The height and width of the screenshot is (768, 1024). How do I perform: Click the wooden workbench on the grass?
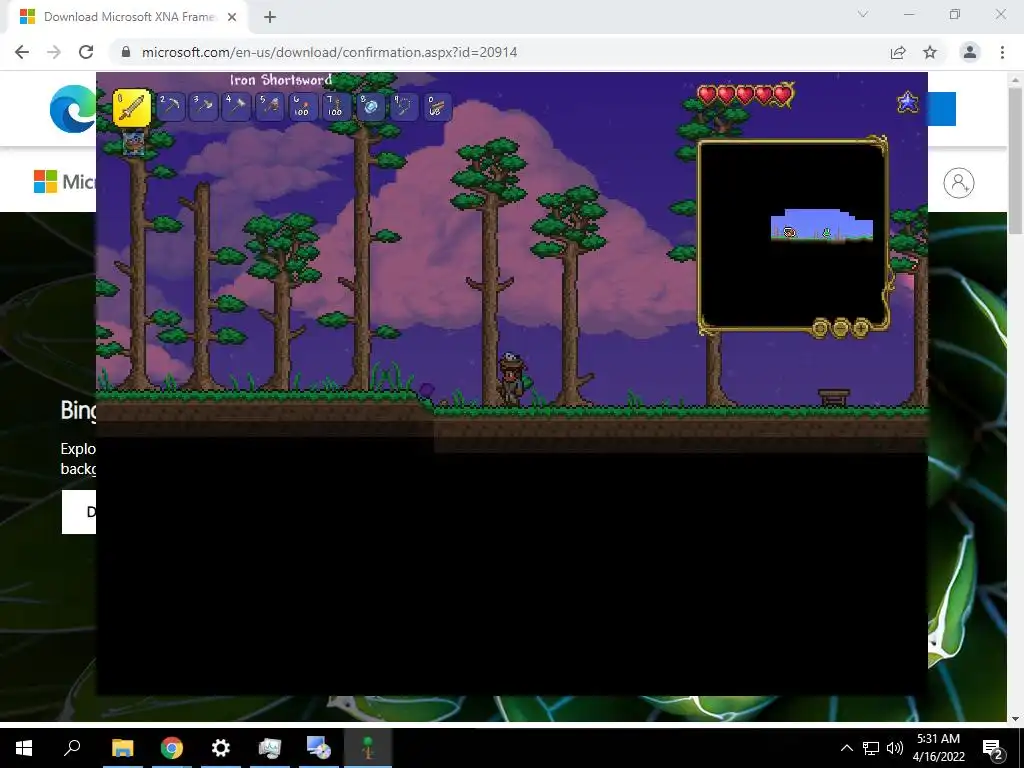point(834,397)
